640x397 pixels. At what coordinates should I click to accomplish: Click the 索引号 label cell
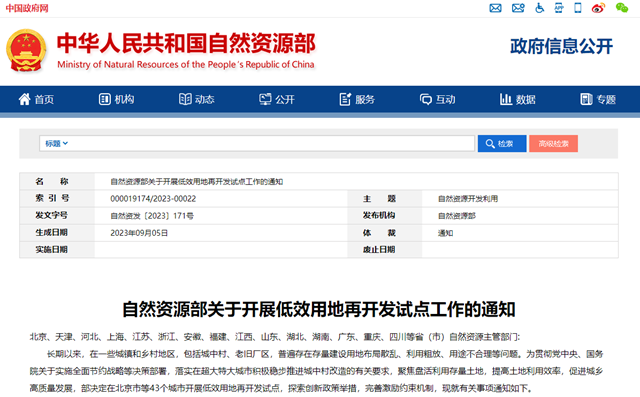click(x=57, y=198)
